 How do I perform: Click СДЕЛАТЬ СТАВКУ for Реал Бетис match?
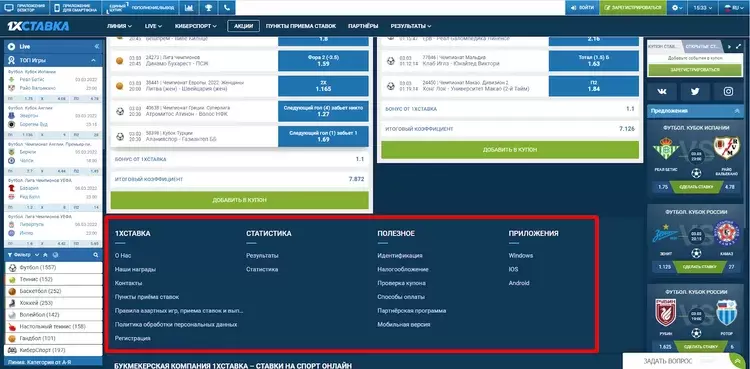696,187
